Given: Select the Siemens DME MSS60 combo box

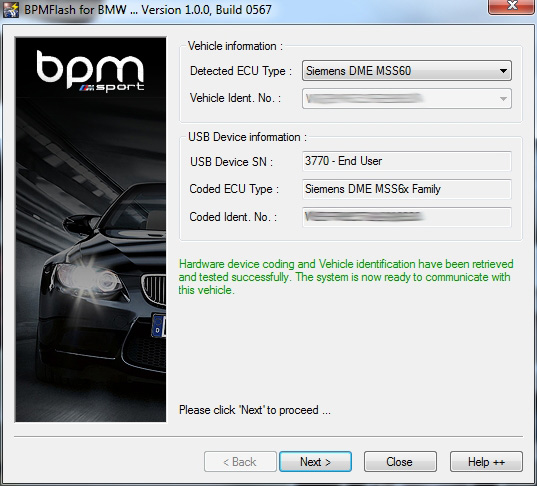Looking at the screenshot, I should [x=407, y=71].
